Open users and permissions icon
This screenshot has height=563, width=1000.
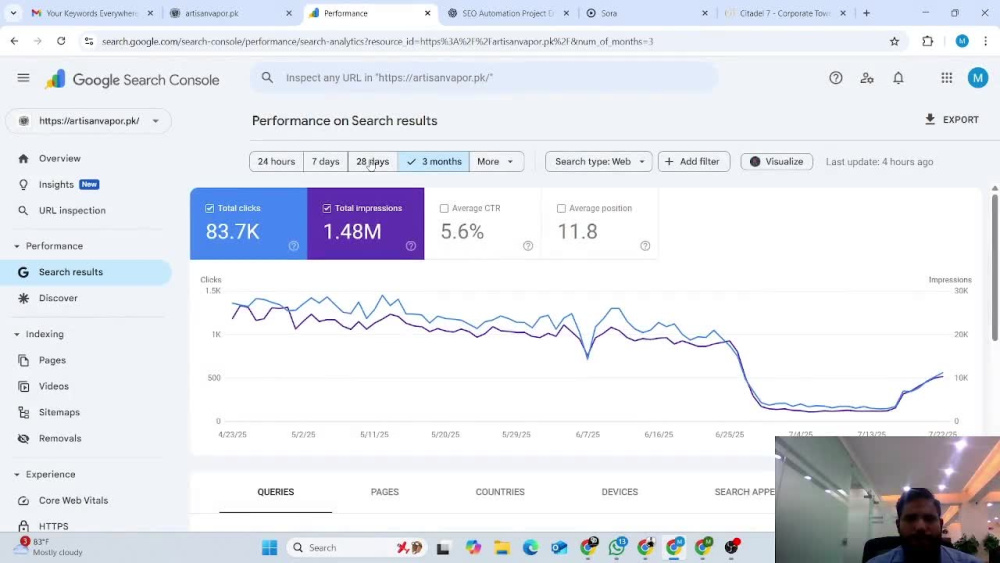[867, 78]
